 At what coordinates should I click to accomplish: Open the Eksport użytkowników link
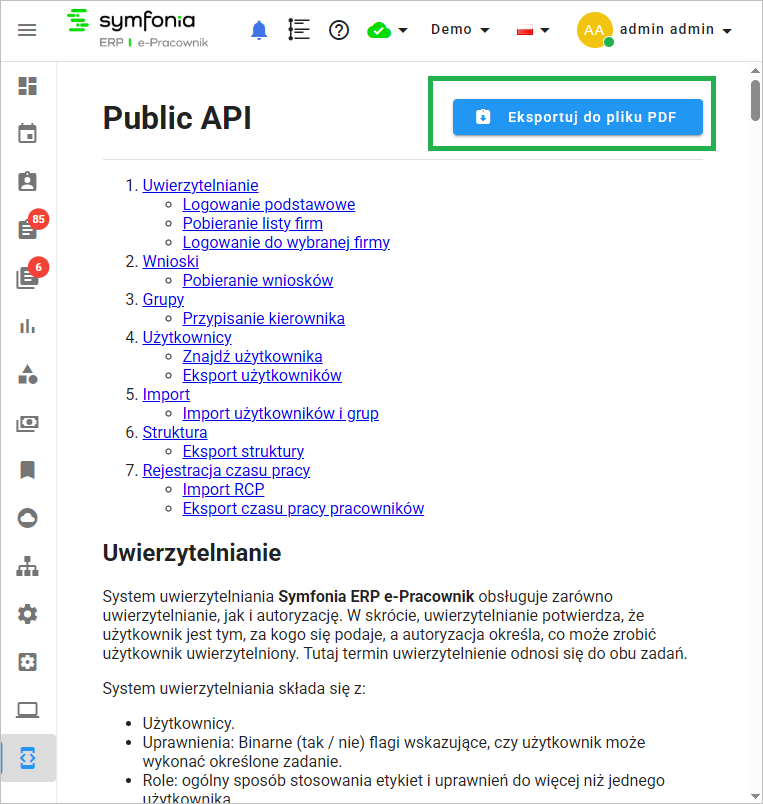tap(262, 375)
